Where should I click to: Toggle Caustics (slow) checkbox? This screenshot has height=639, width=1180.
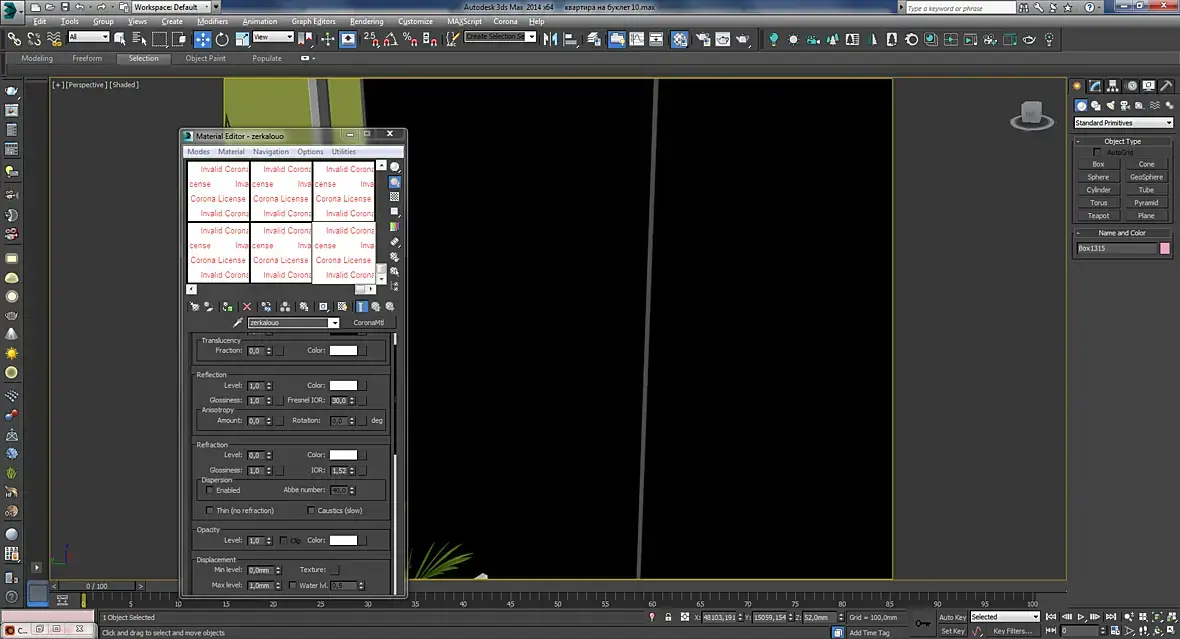pos(311,510)
